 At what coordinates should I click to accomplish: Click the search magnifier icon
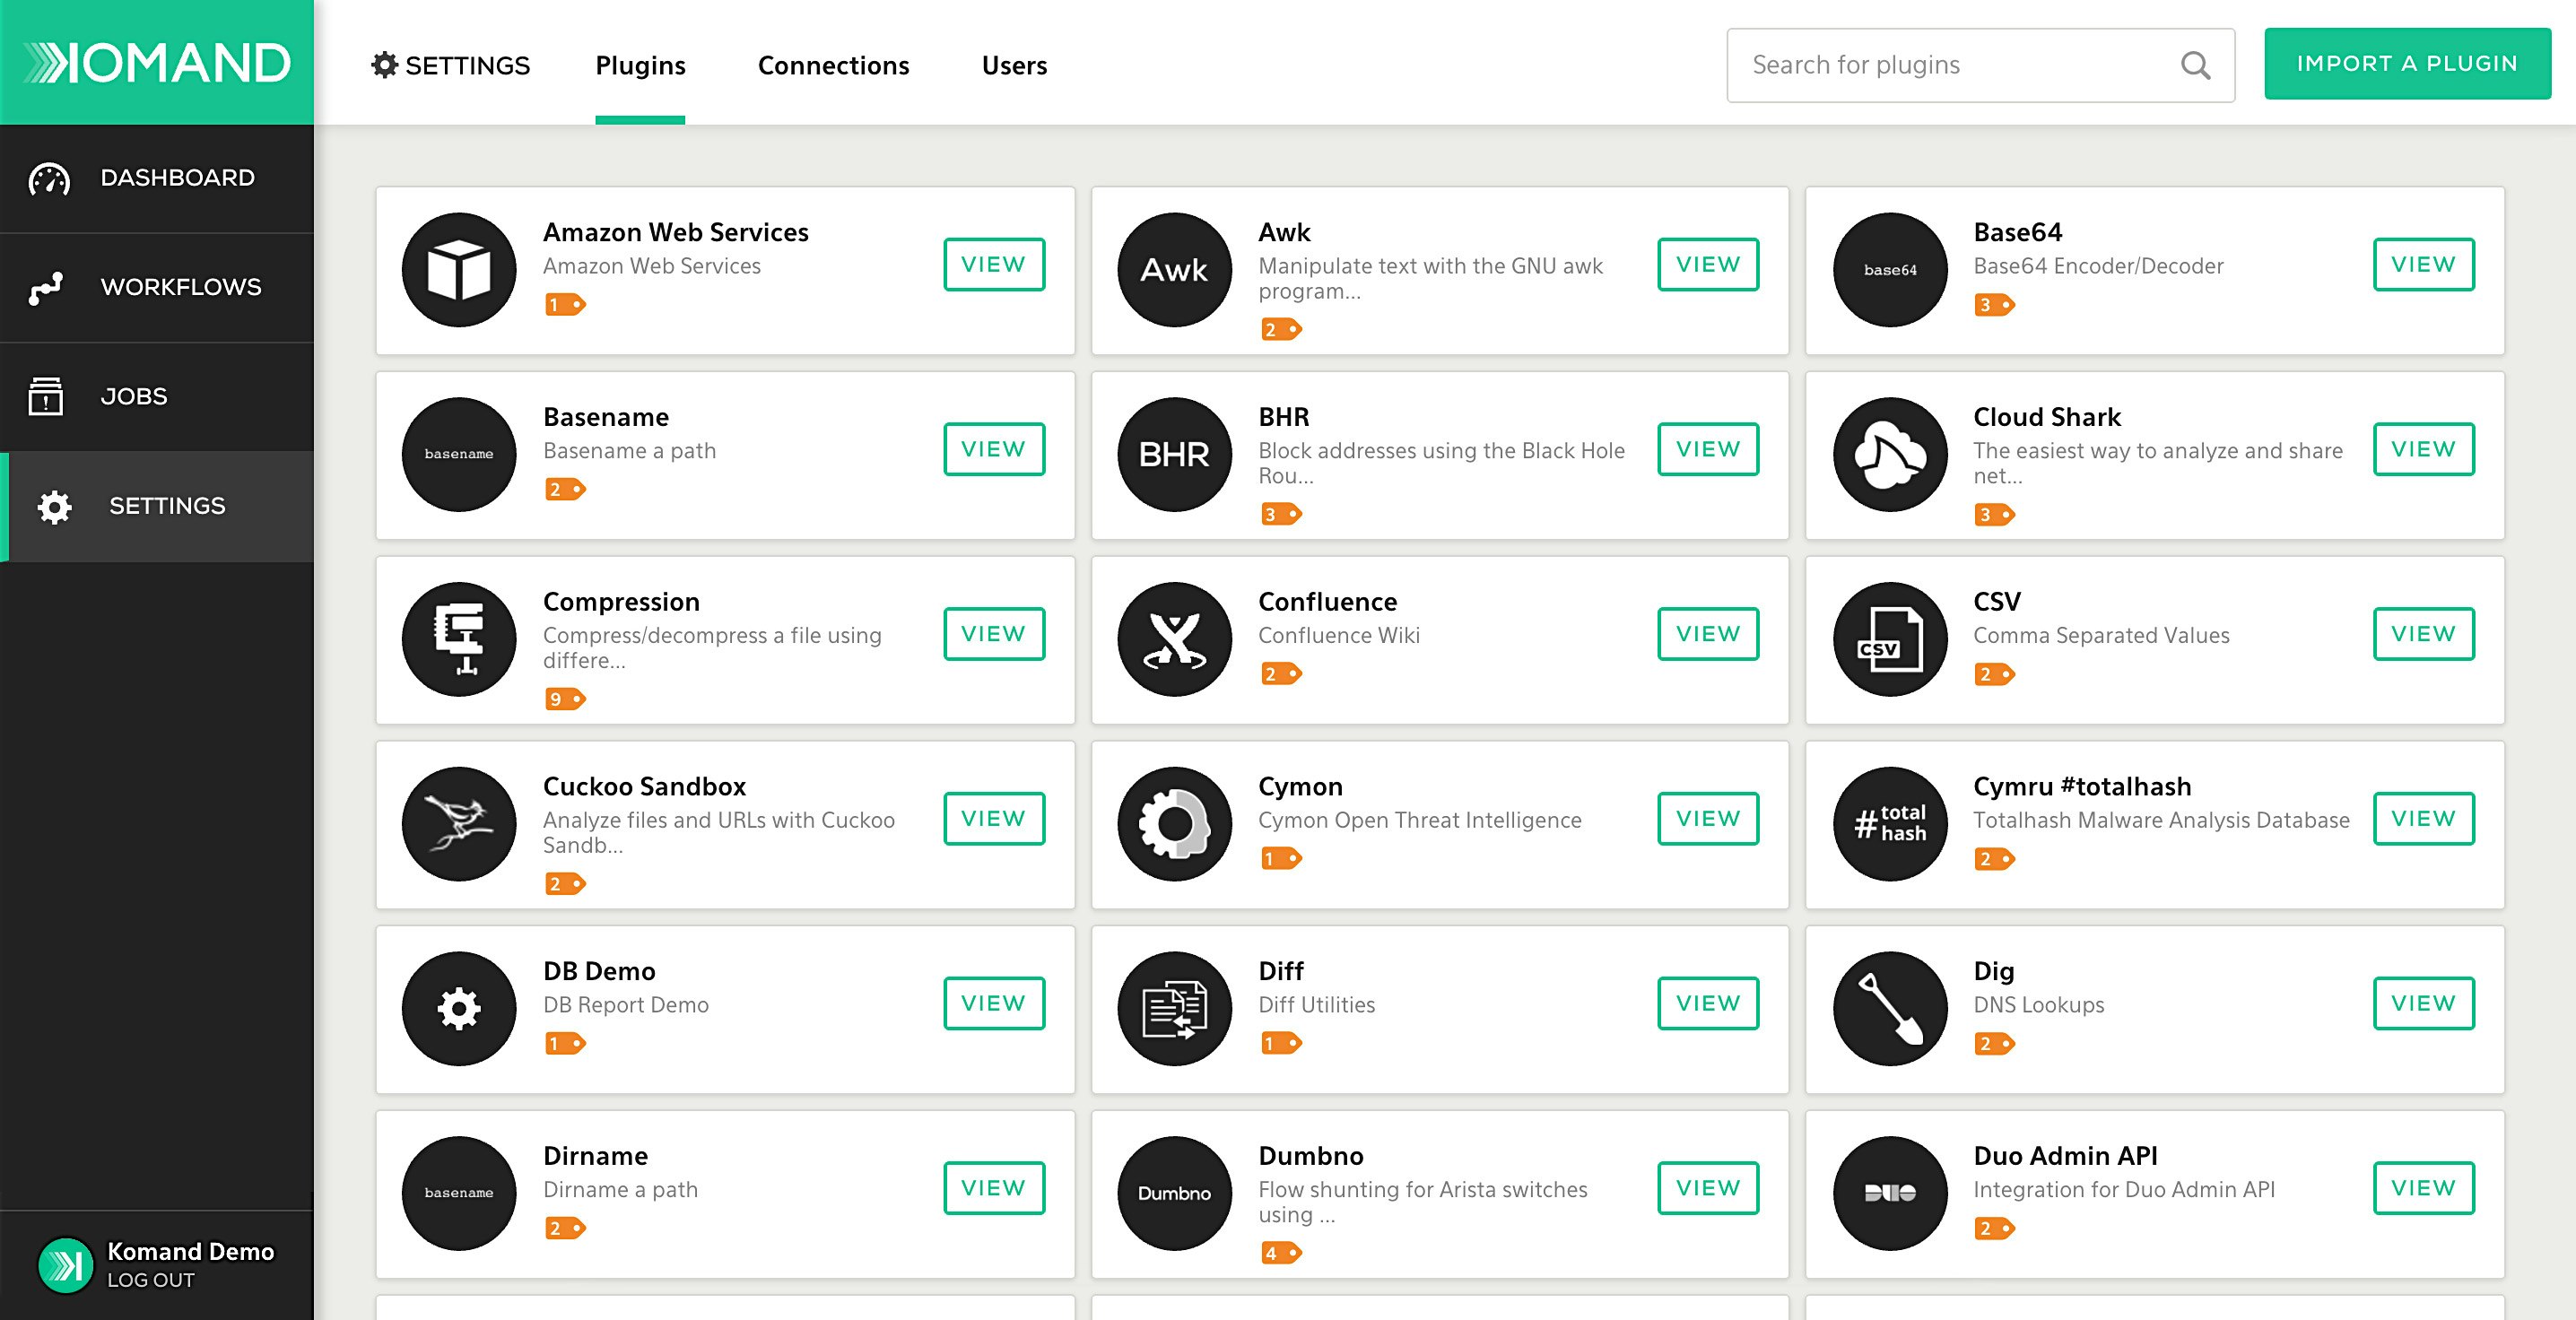(x=2195, y=65)
